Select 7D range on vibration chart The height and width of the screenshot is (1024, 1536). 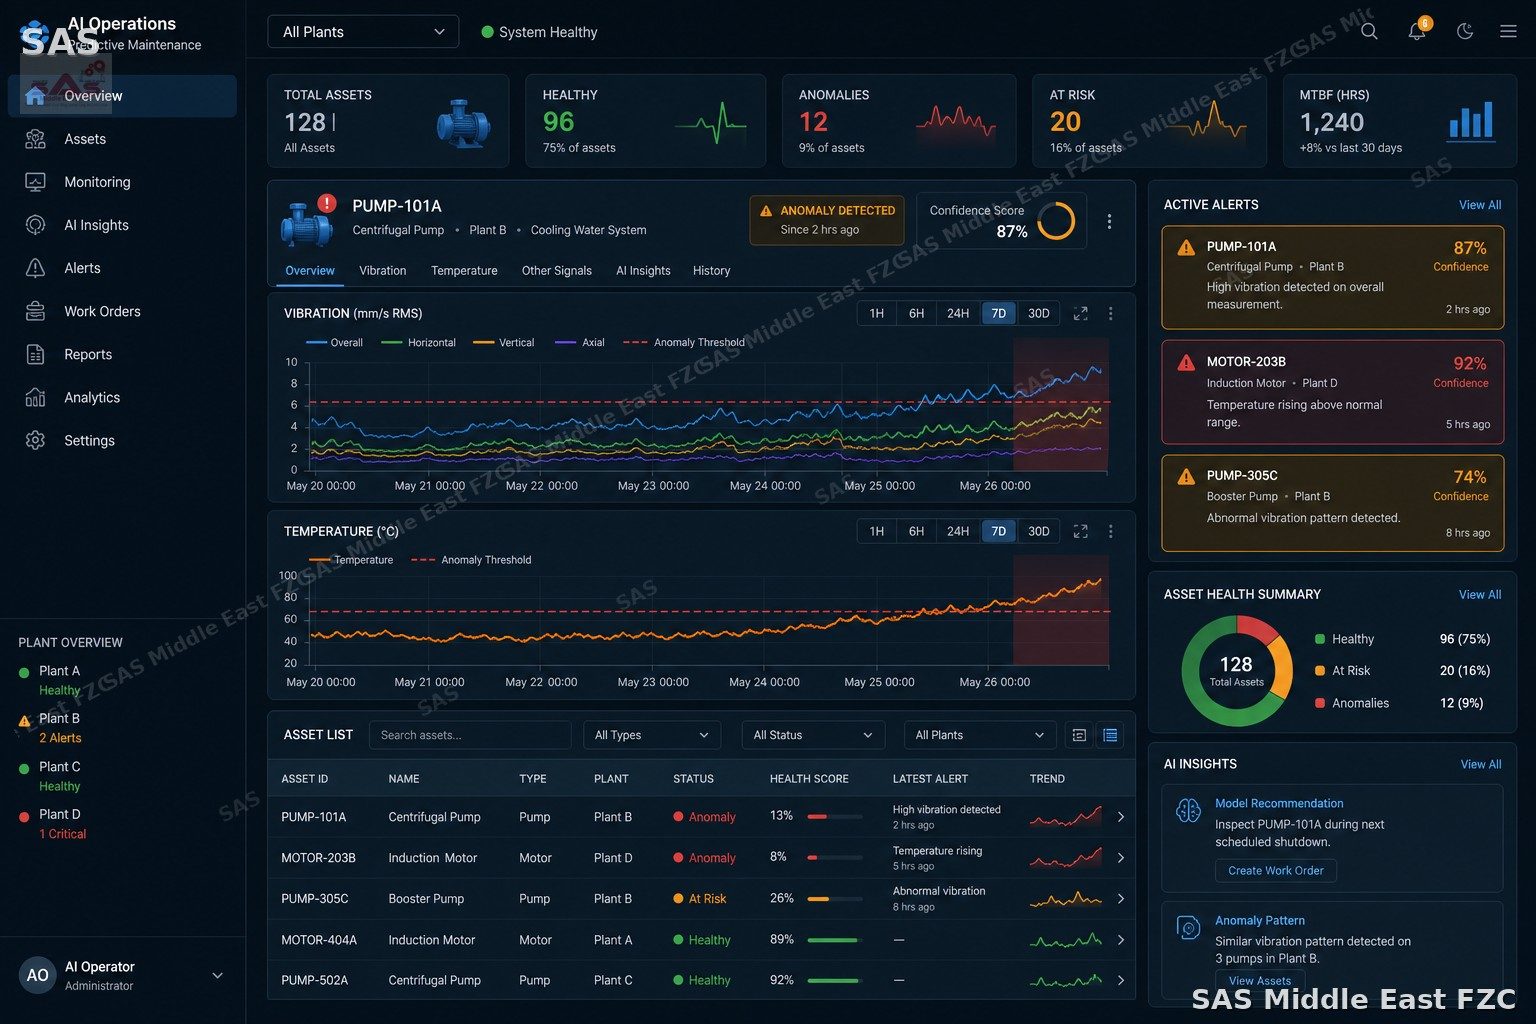(x=999, y=313)
